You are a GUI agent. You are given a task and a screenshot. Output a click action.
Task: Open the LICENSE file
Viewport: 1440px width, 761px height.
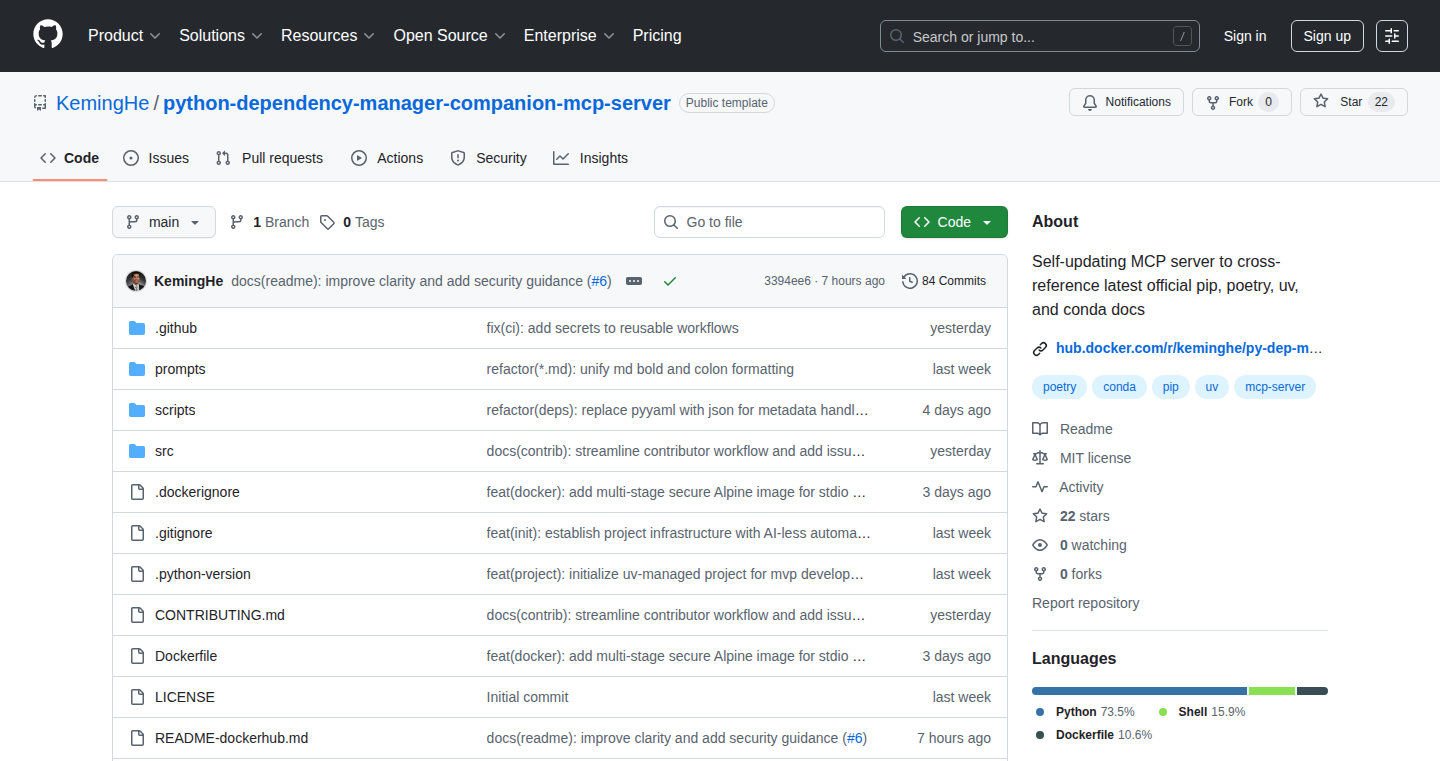[185, 697]
